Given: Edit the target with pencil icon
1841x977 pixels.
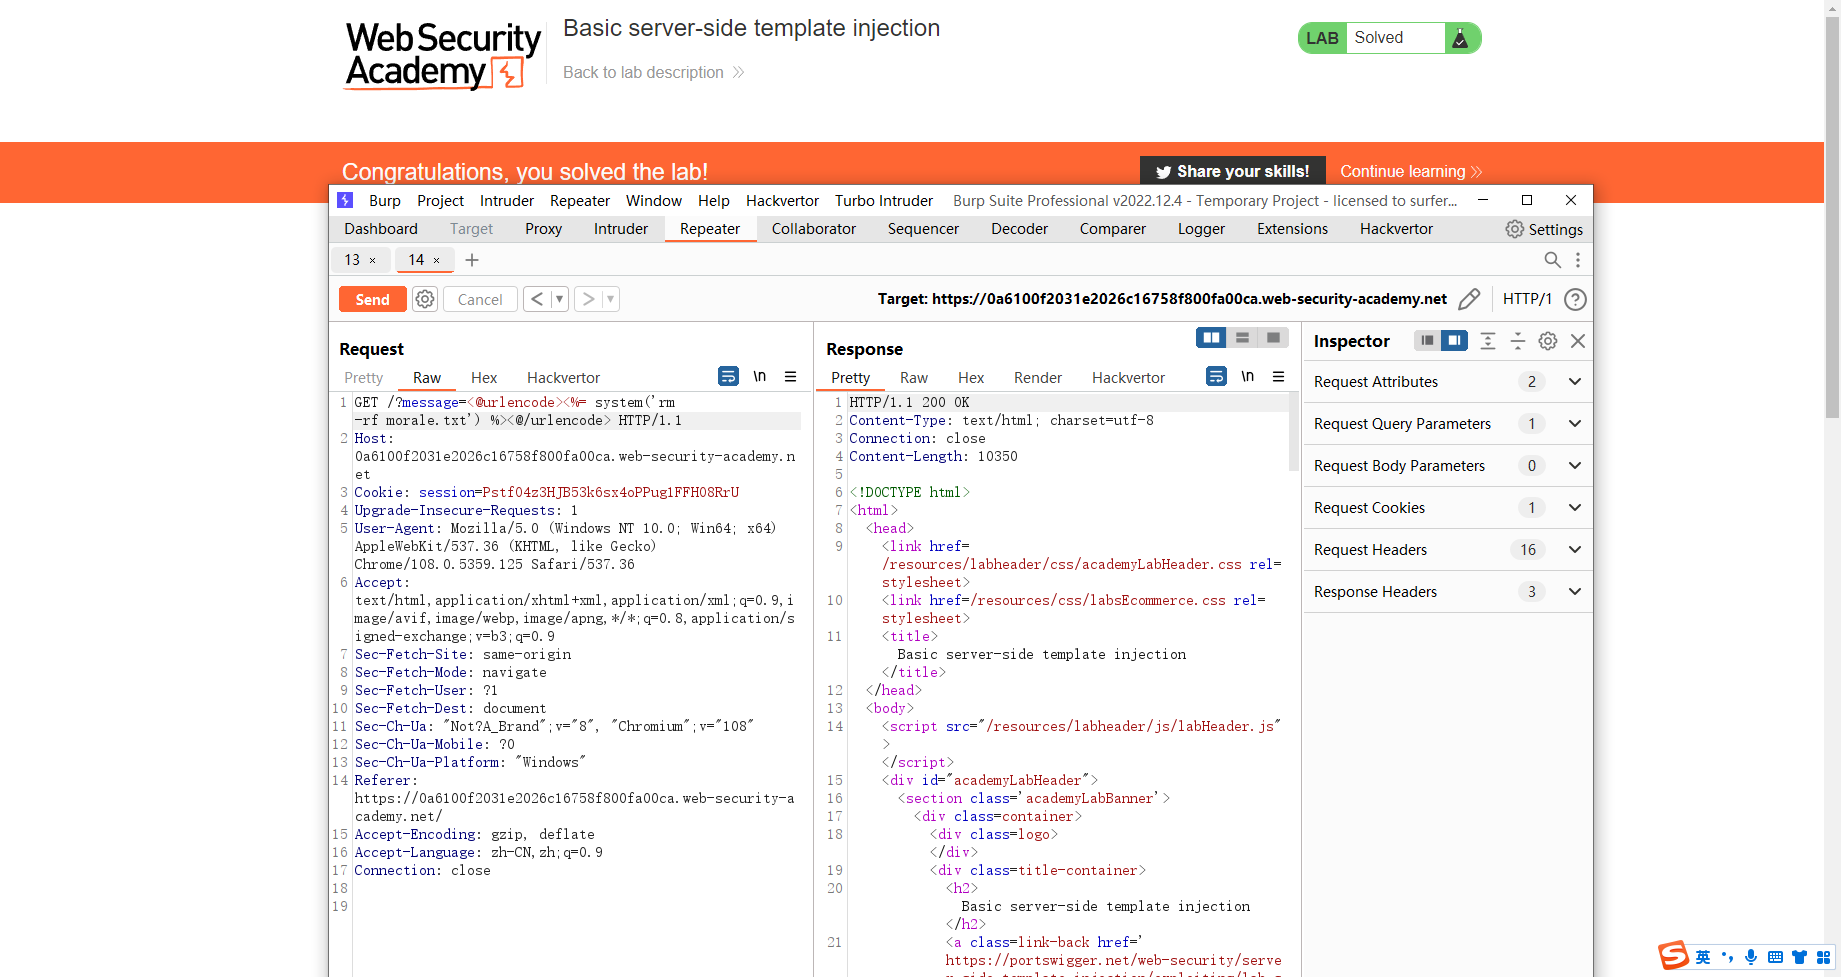Looking at the screenshot, I should (x=1469, y=299).
